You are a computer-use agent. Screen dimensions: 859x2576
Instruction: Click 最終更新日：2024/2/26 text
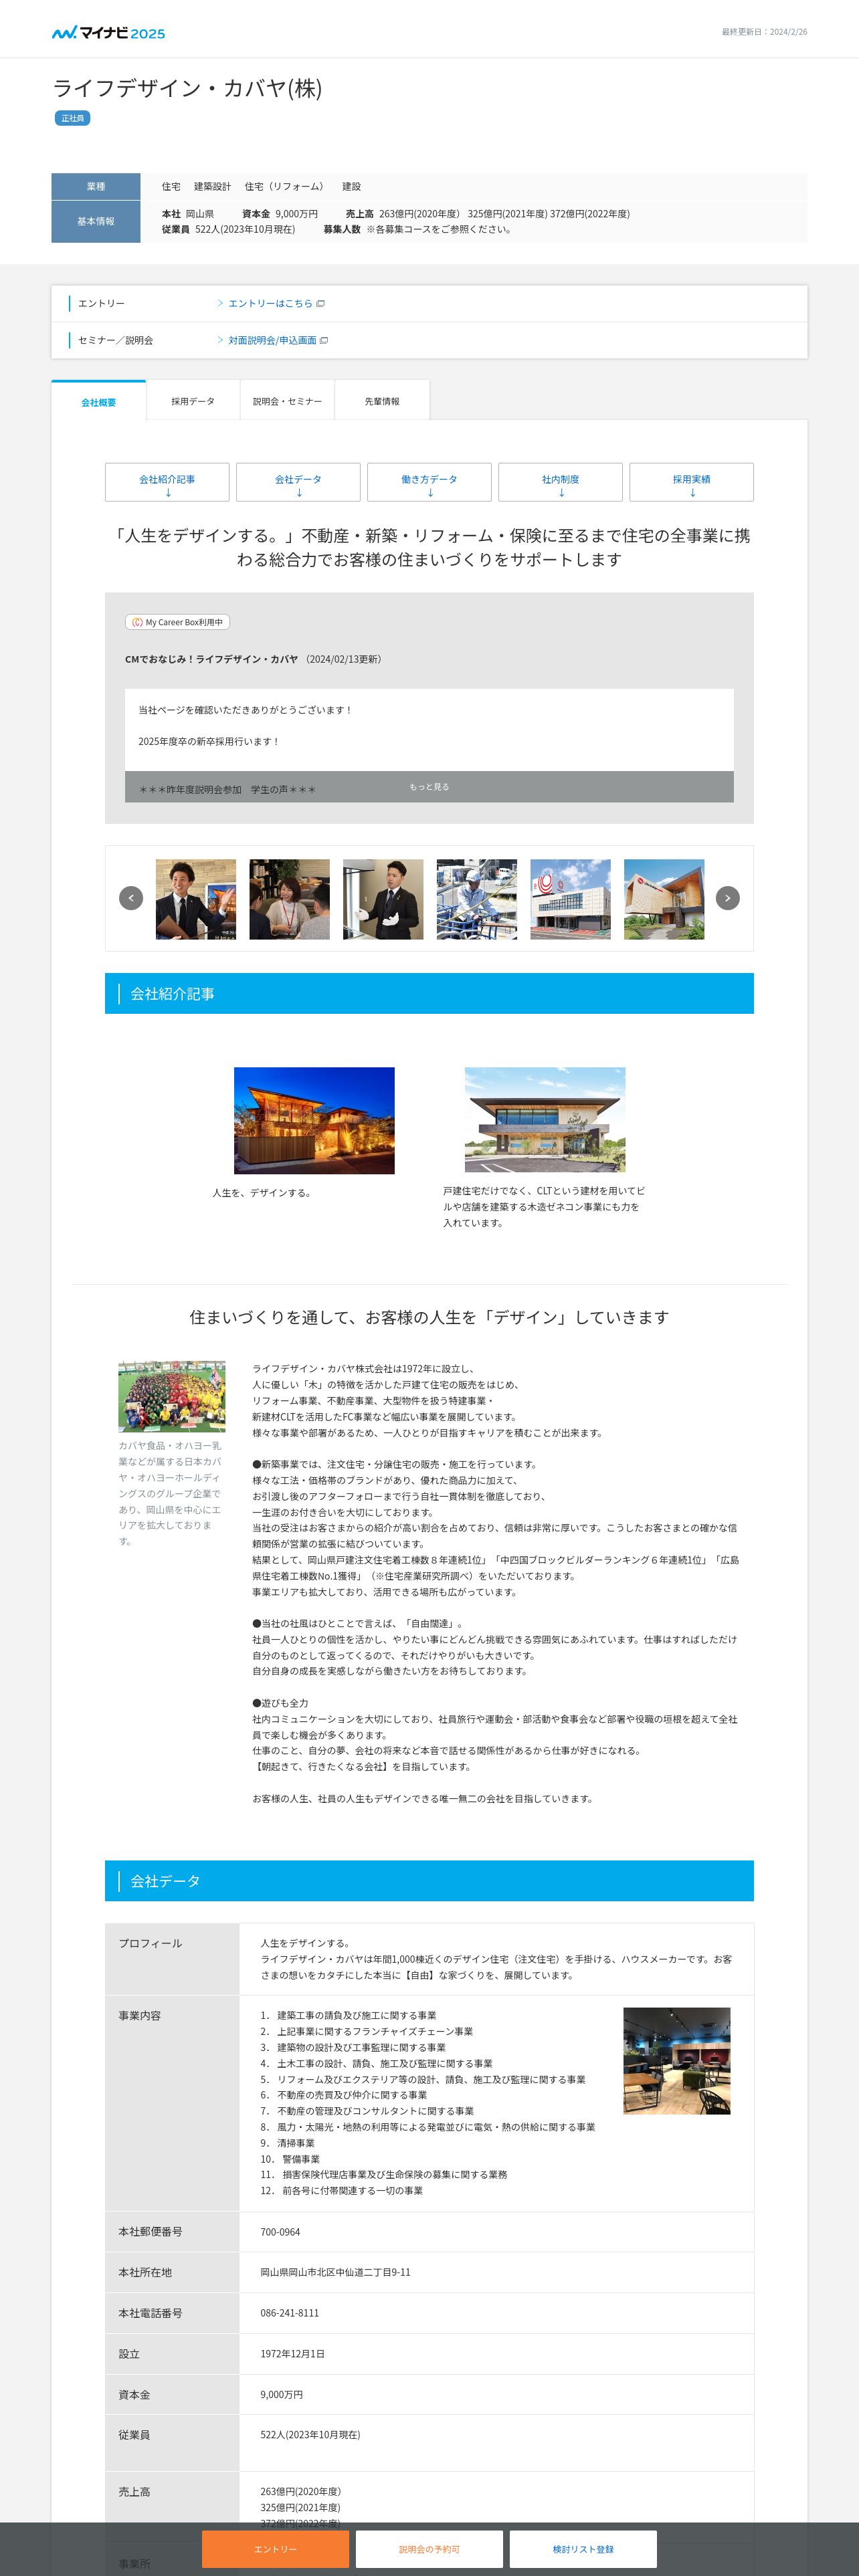tap(764, 32)
